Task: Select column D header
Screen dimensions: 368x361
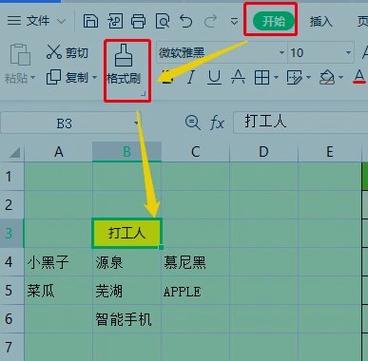Action: 264,152
